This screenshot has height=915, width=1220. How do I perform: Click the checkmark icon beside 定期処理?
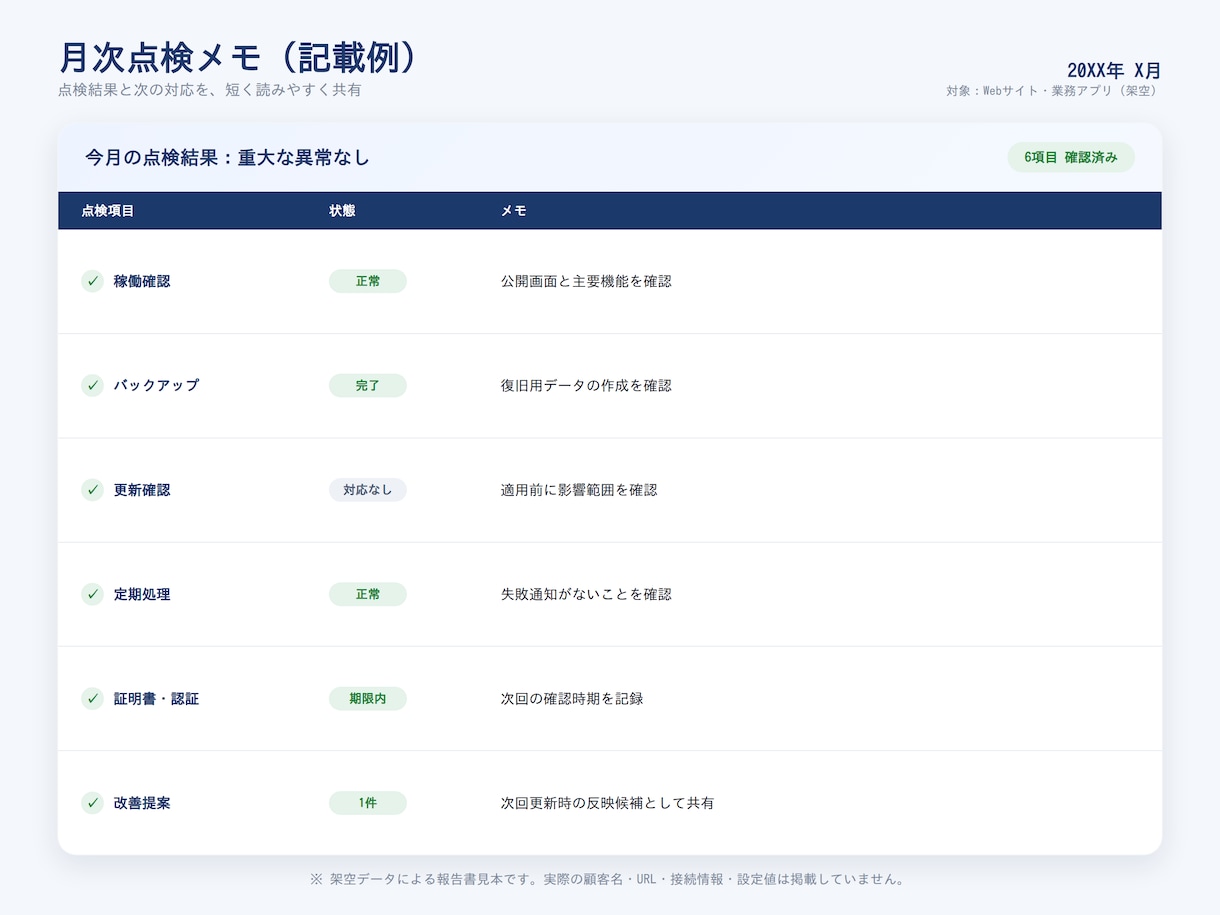coord(93,594)
